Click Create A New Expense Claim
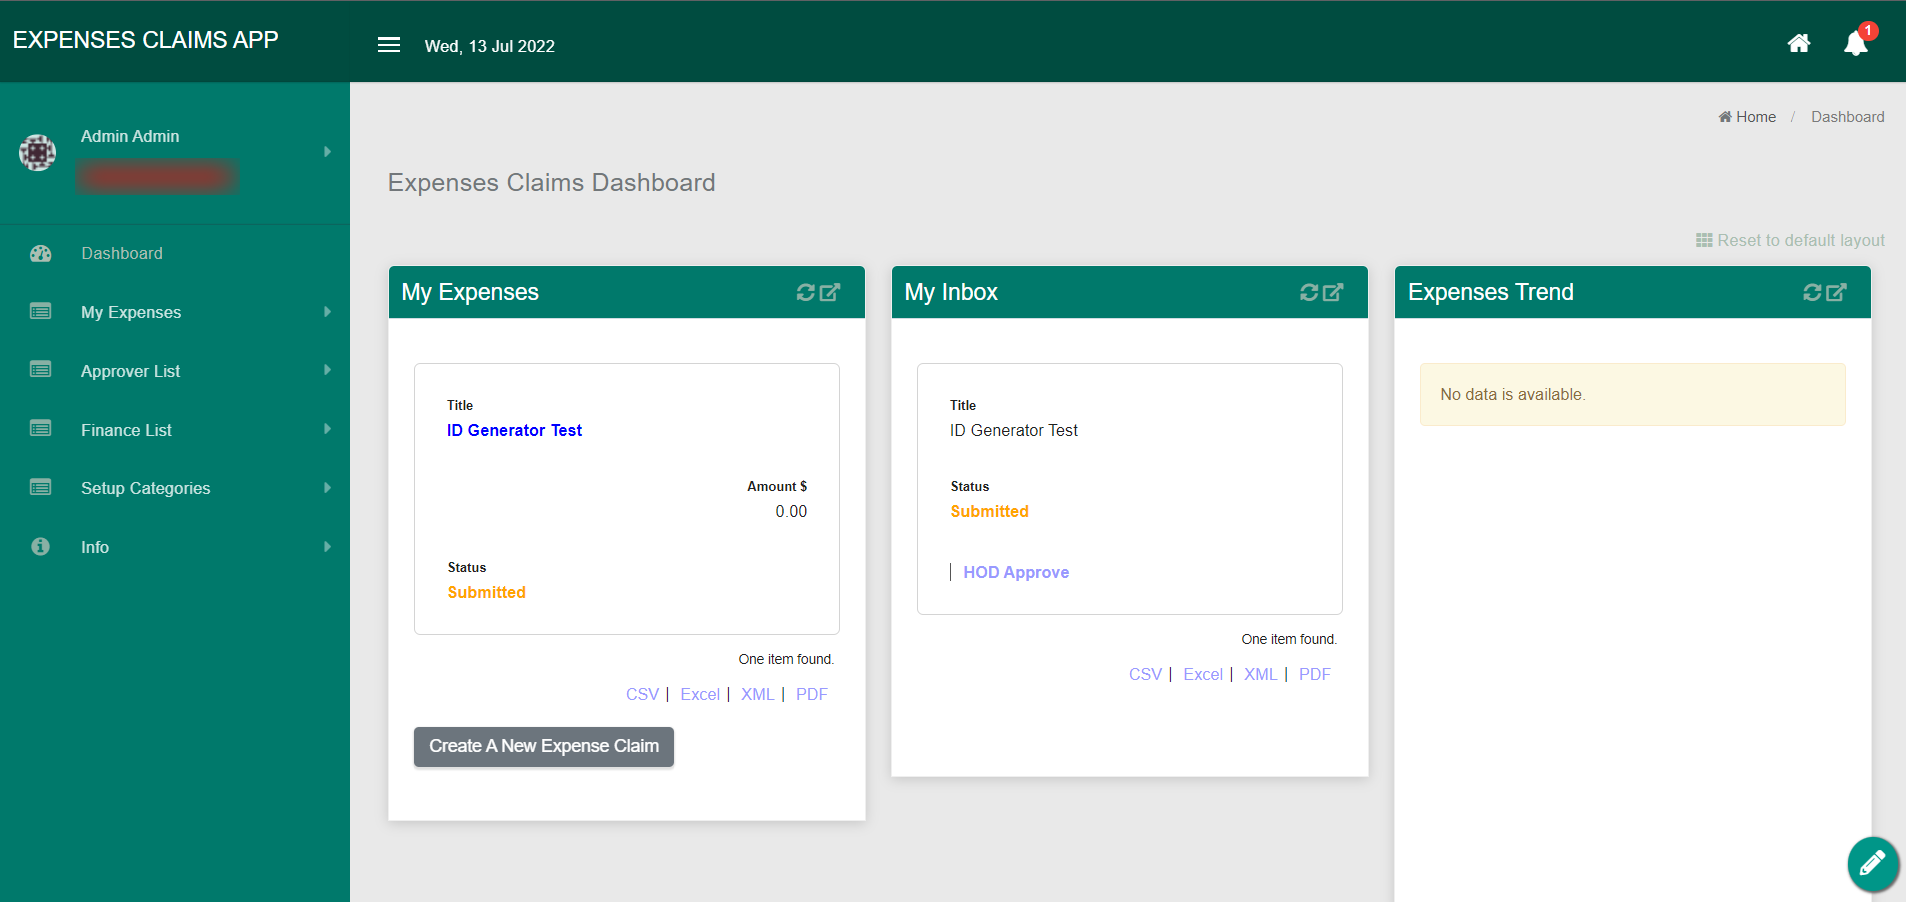This screenshot has height=902, width=1906. [544, 746]
